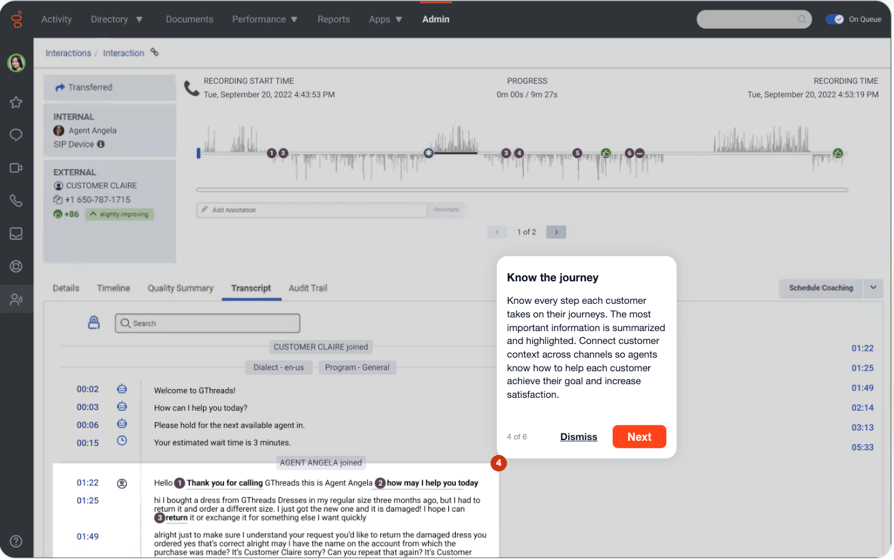This screenshot has height=560, width=894.
Task: Open the Interactions breadcrumb link
Action: point(68,53)
